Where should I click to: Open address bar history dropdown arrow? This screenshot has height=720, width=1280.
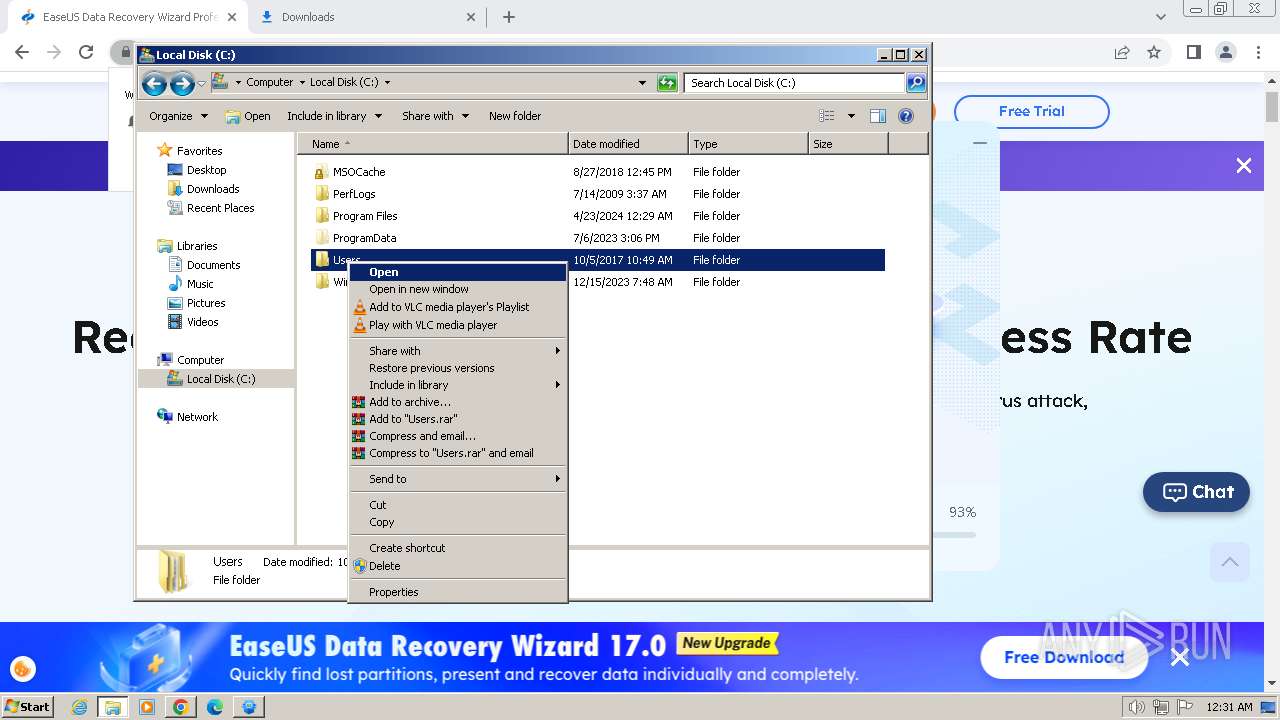tap(642, 83)
